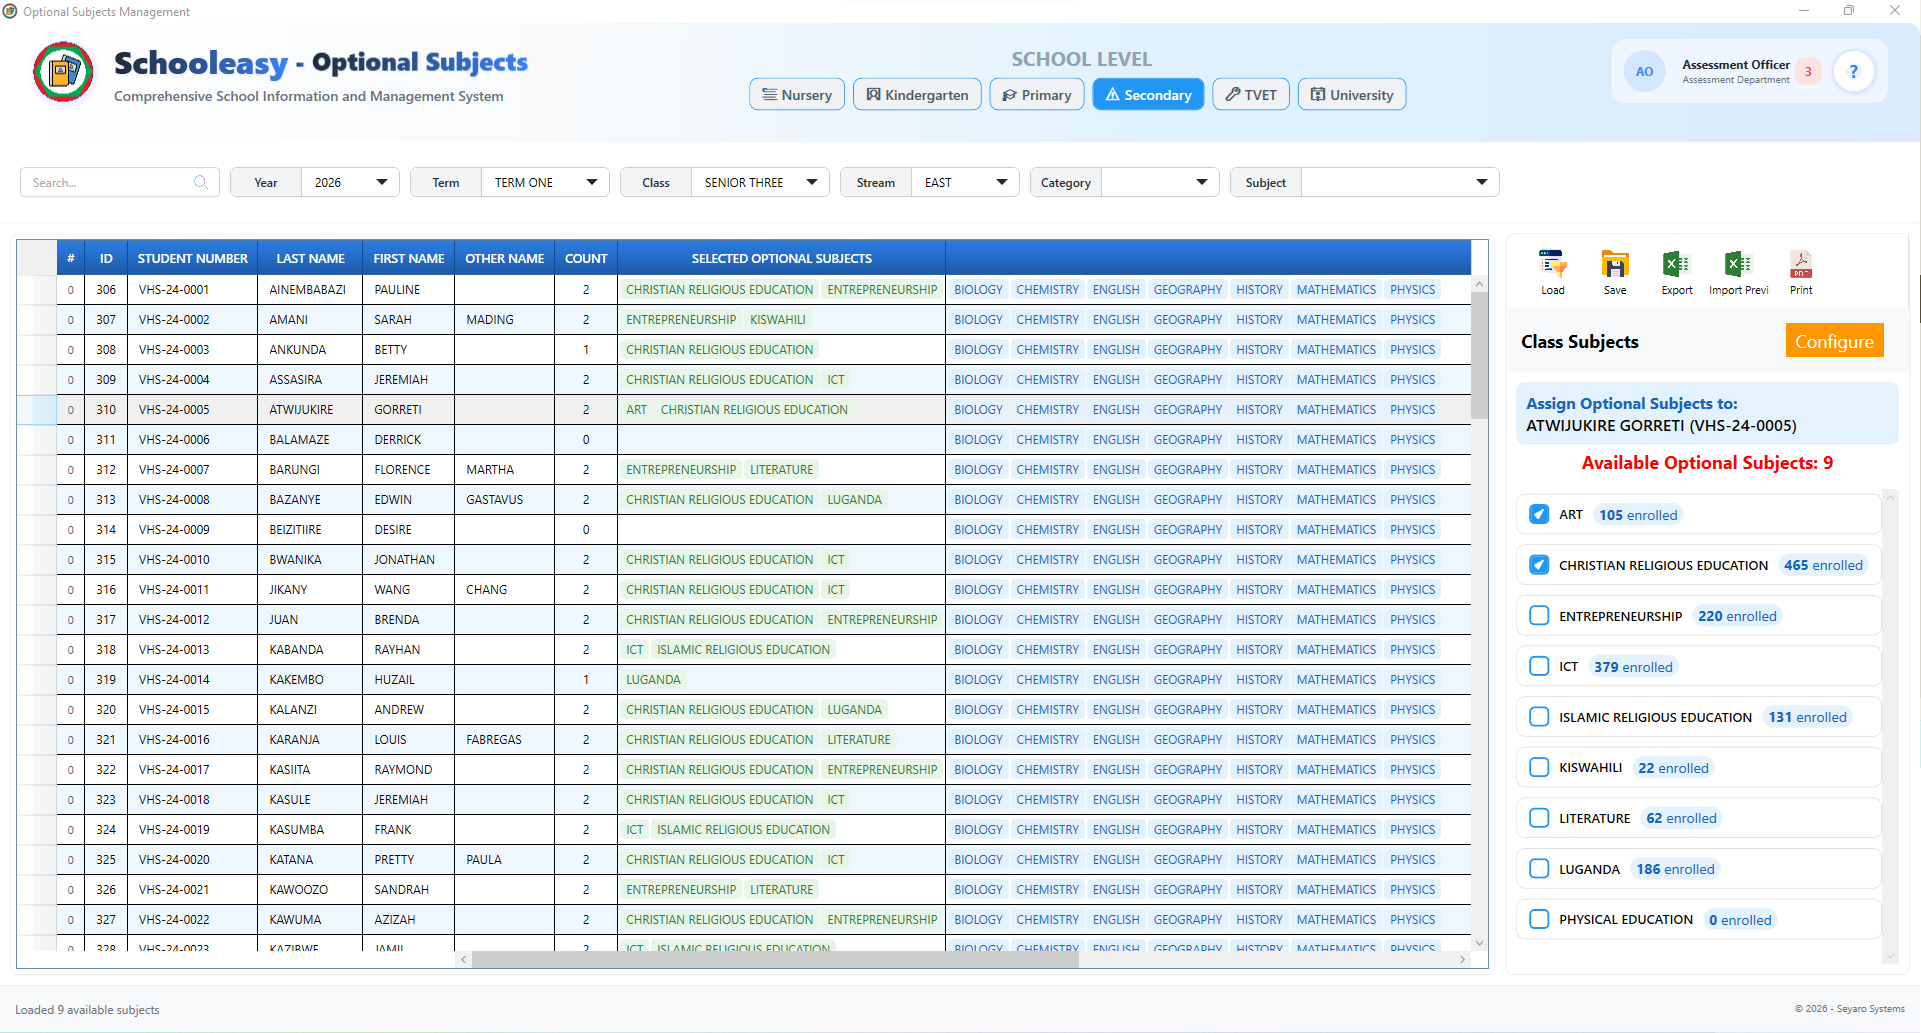Check the PHYSICAL EDUCATION checkbox
1921x1033 pixels.
tap(1539, 919)
